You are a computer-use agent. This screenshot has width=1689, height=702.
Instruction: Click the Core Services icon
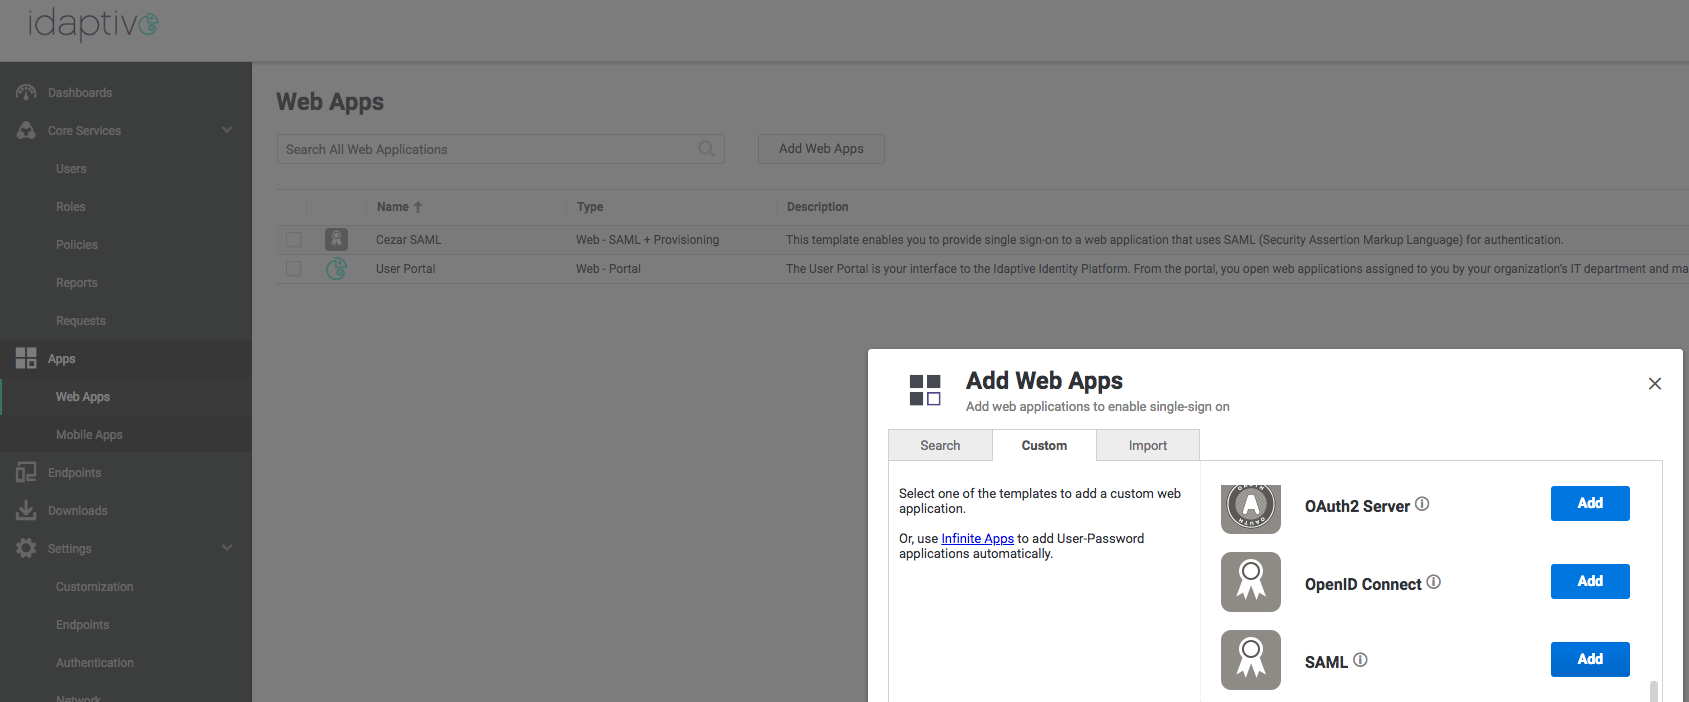[26, 130]
